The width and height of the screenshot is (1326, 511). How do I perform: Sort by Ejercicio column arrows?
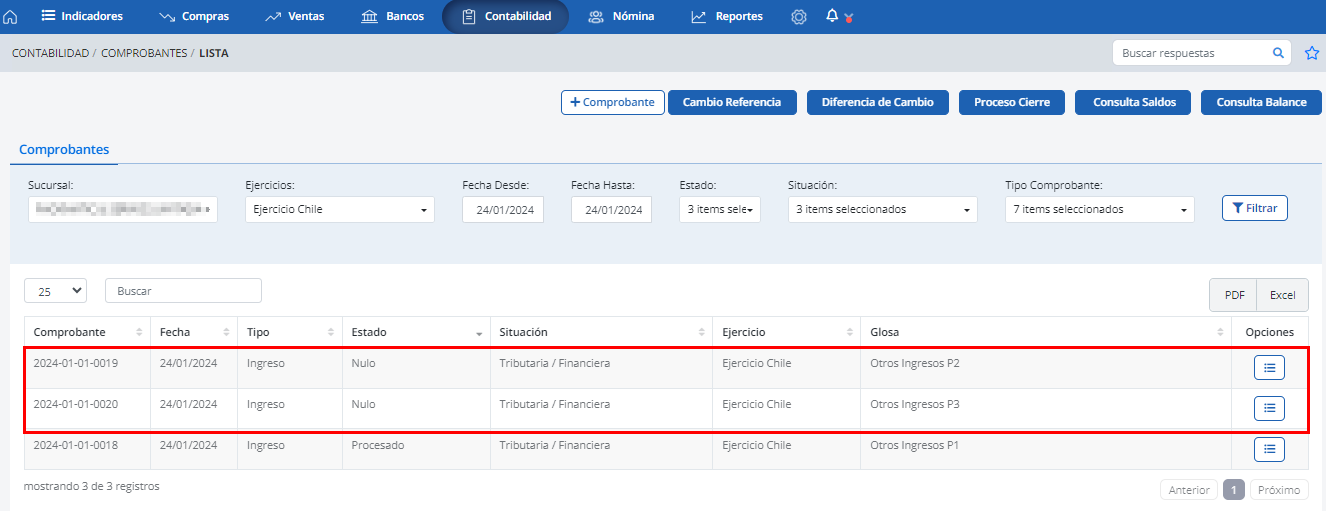click(x=849, y=332)
